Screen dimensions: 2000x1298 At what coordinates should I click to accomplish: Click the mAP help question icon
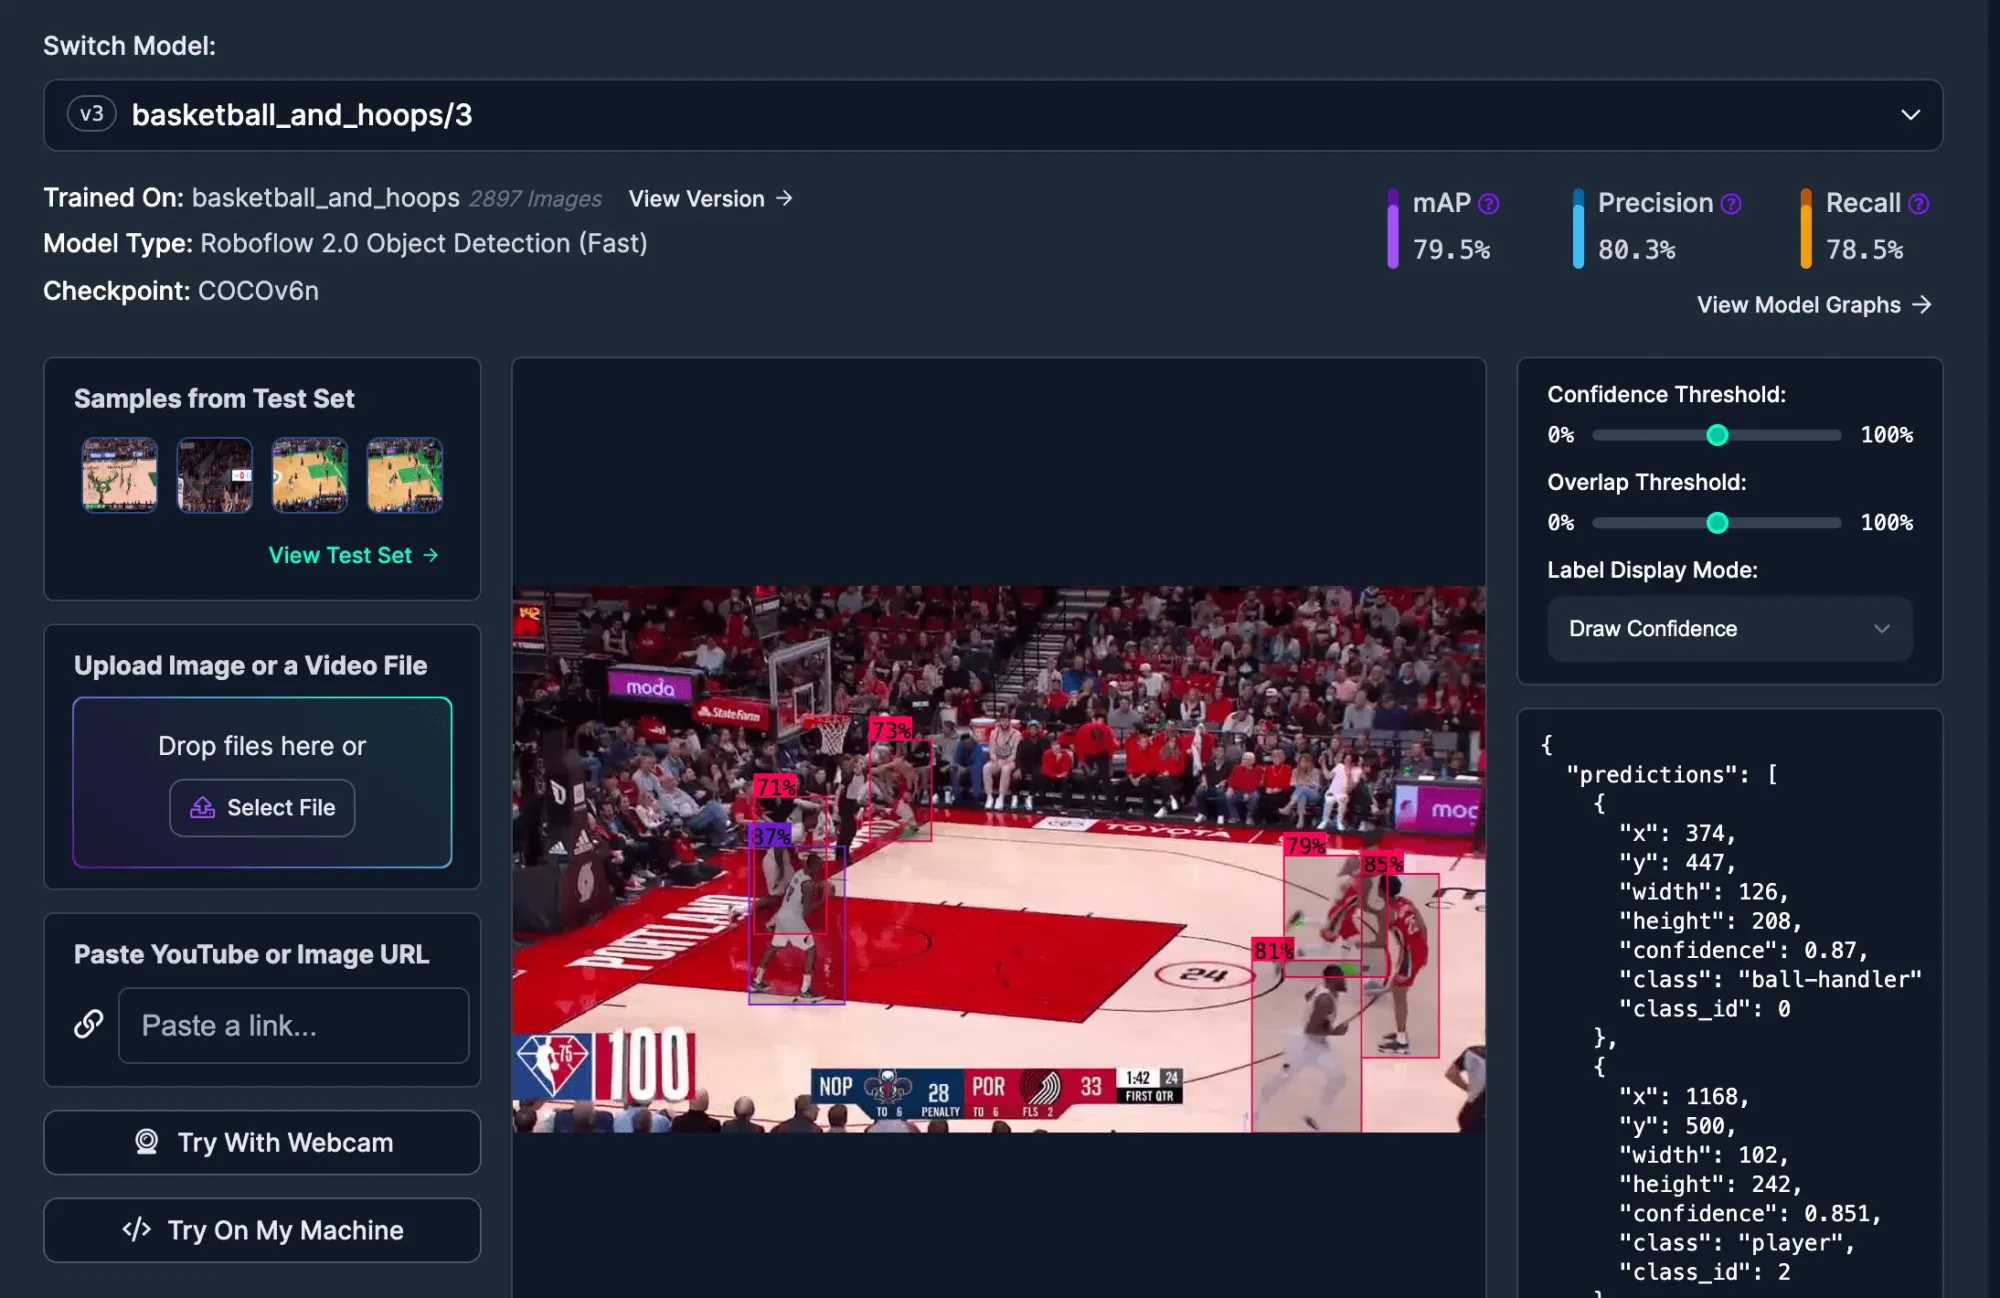[1489, 204]
